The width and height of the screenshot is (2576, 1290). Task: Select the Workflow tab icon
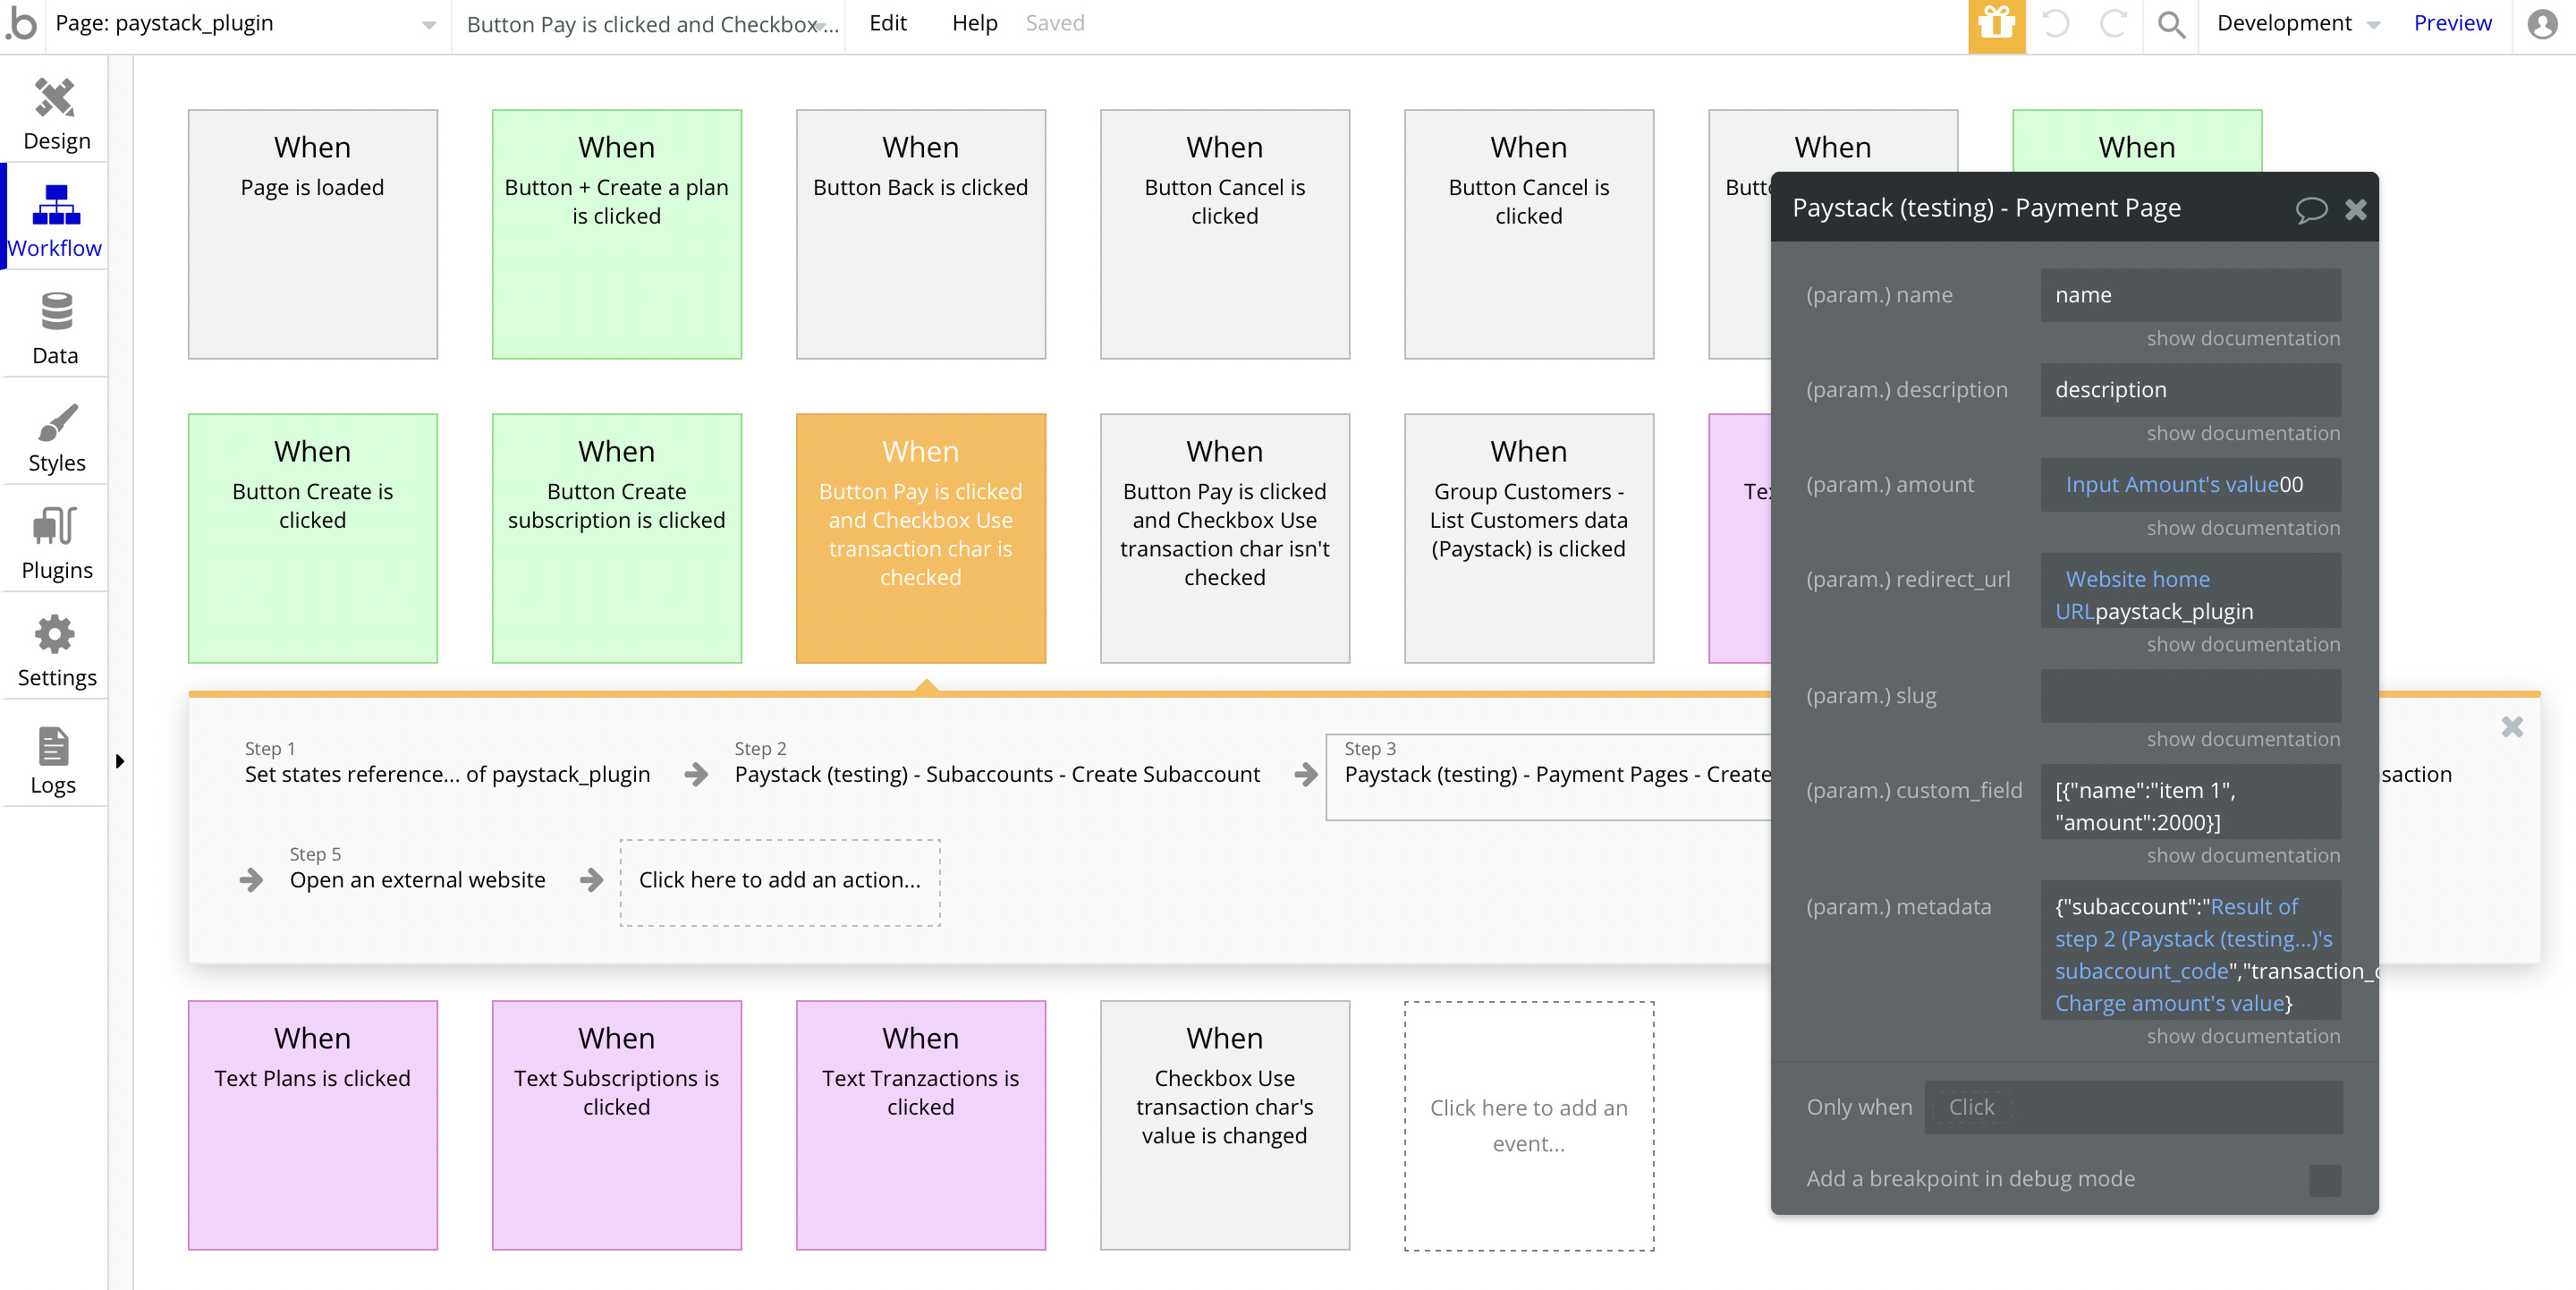click(x=55, y=205)
